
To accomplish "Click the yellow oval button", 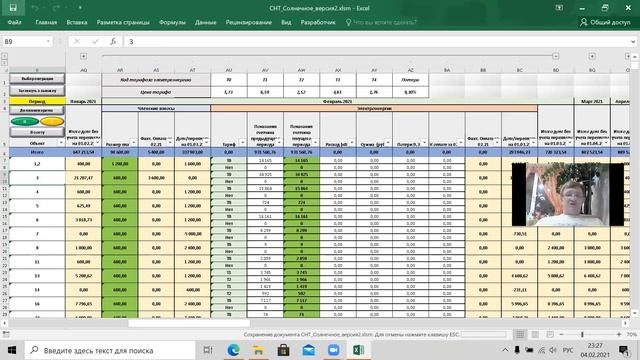I will pyautogui.click(x=52, y=121).
